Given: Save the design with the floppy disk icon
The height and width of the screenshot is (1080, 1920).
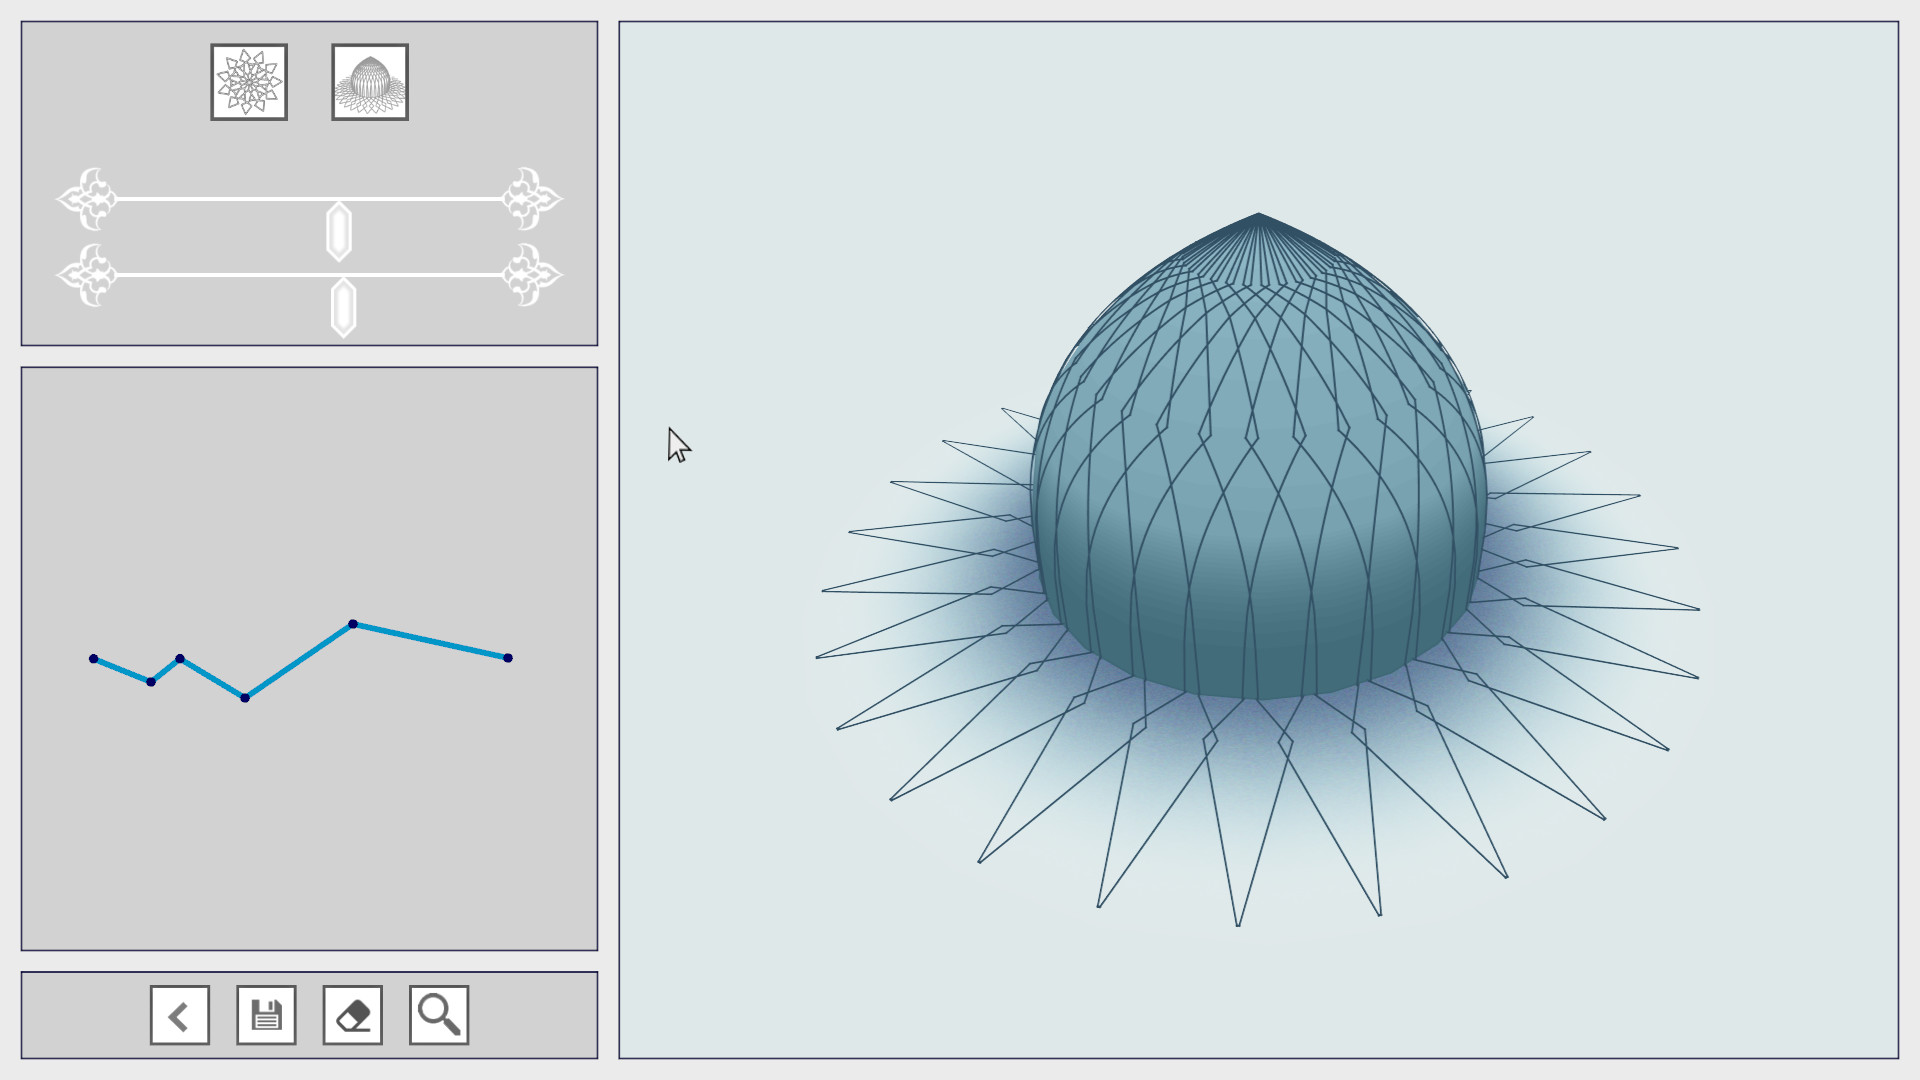Looking at the screenshot, I should click(x=265, y=1014).
